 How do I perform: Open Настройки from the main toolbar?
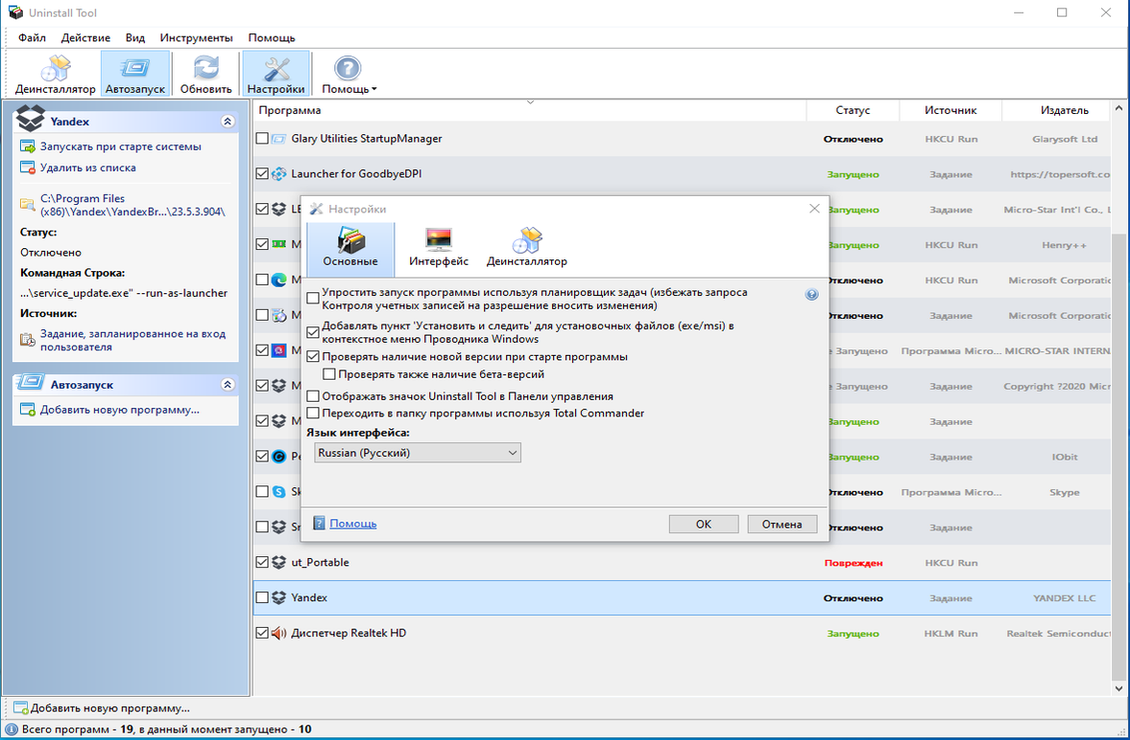[276, 74]
